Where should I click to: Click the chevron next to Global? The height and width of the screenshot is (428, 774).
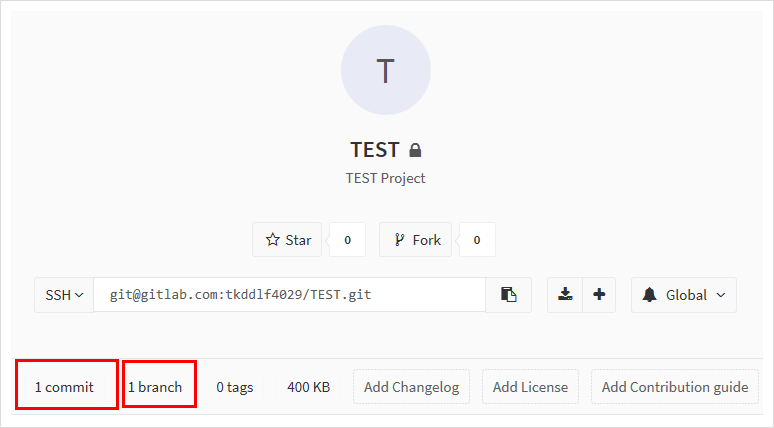pos(721,295)
